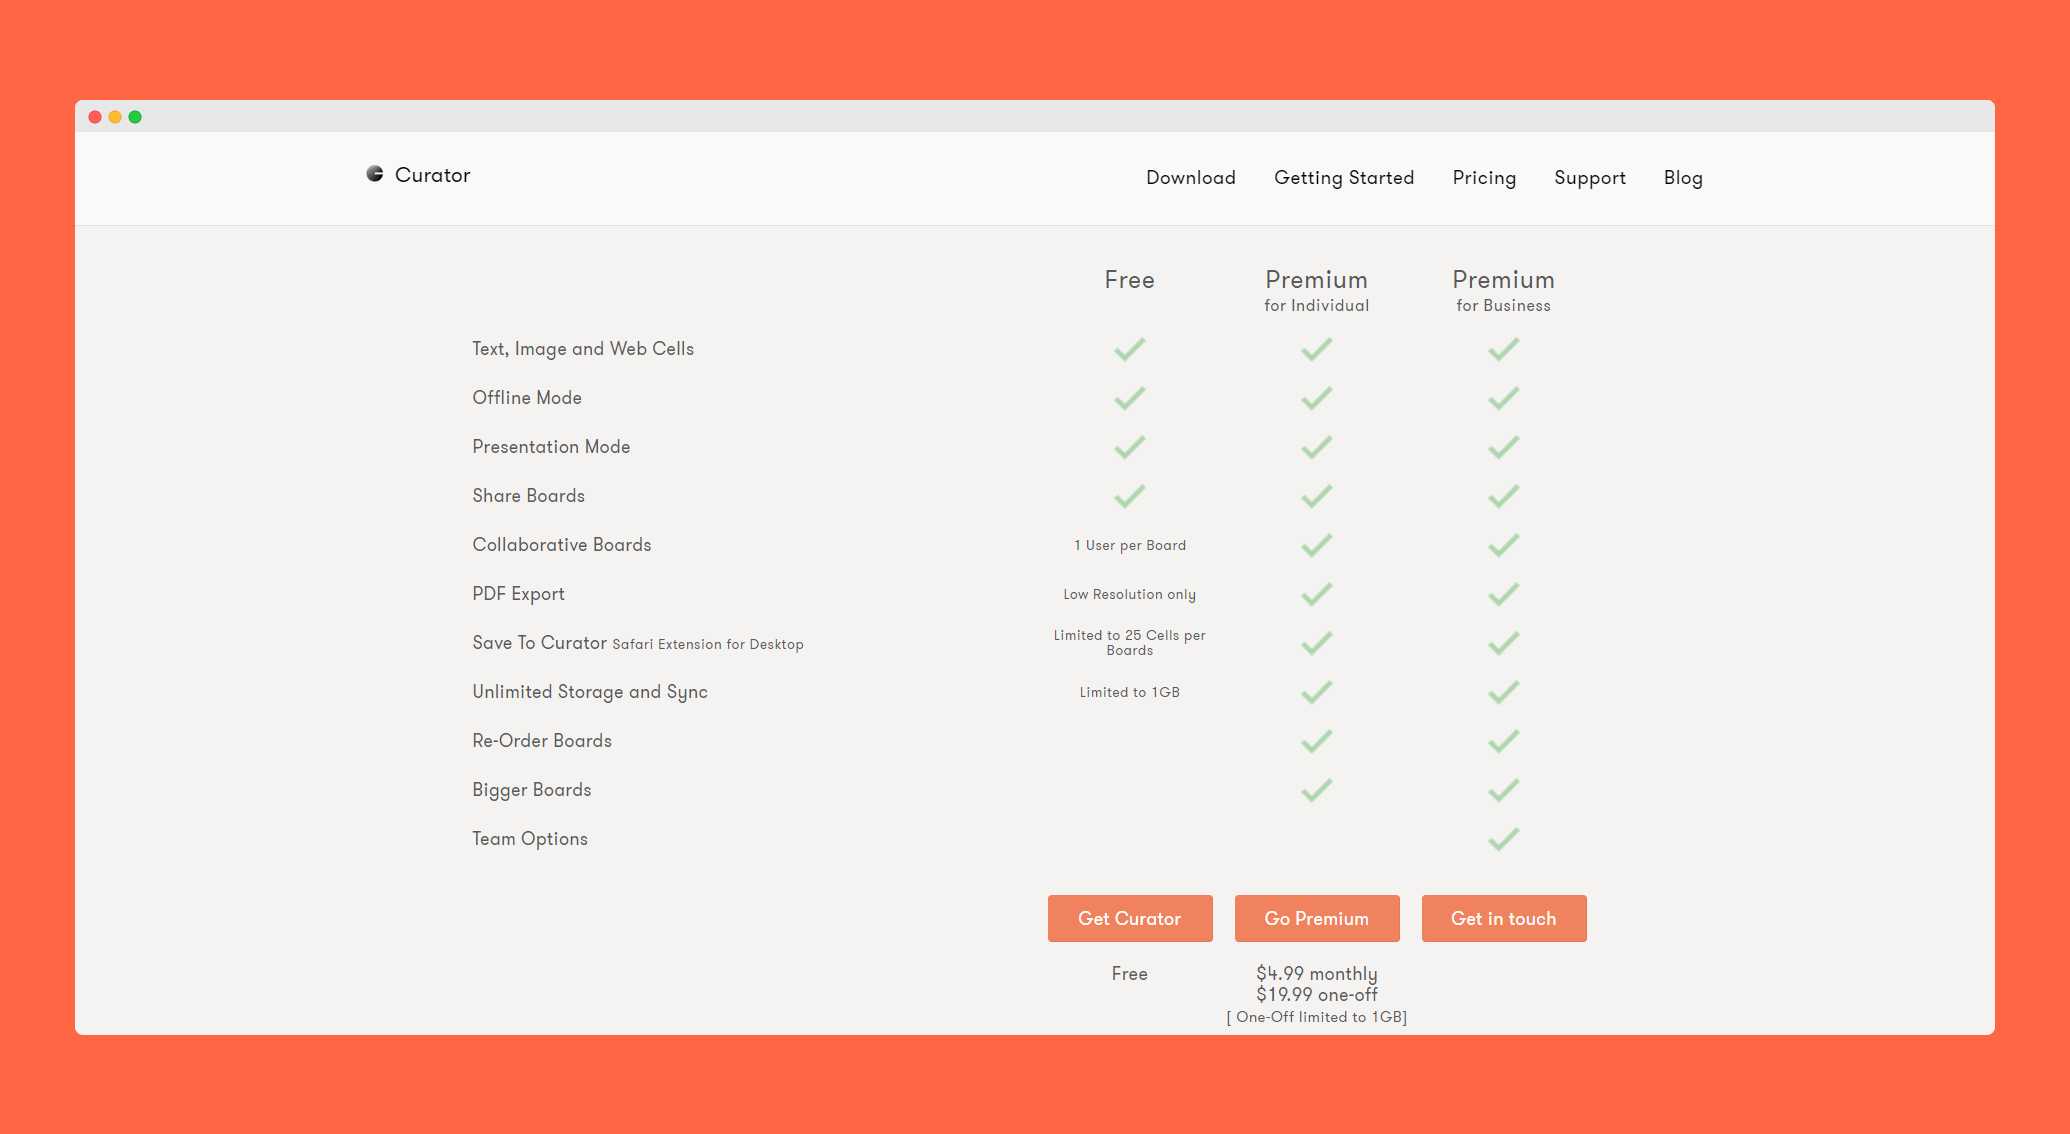Click Free checkmark for Text, Image and Web Cells
This screenshot has height=1134, width=2070.
click(x=1130, y=349)
